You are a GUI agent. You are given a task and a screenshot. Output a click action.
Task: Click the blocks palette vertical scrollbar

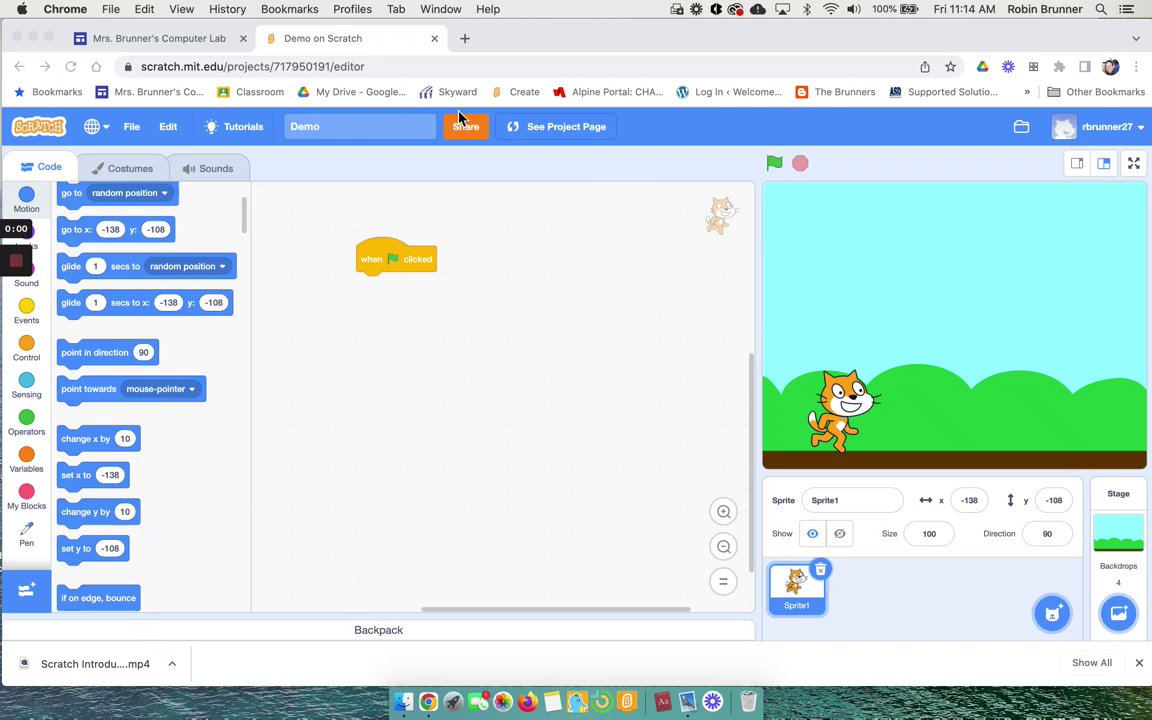[244, 215]
